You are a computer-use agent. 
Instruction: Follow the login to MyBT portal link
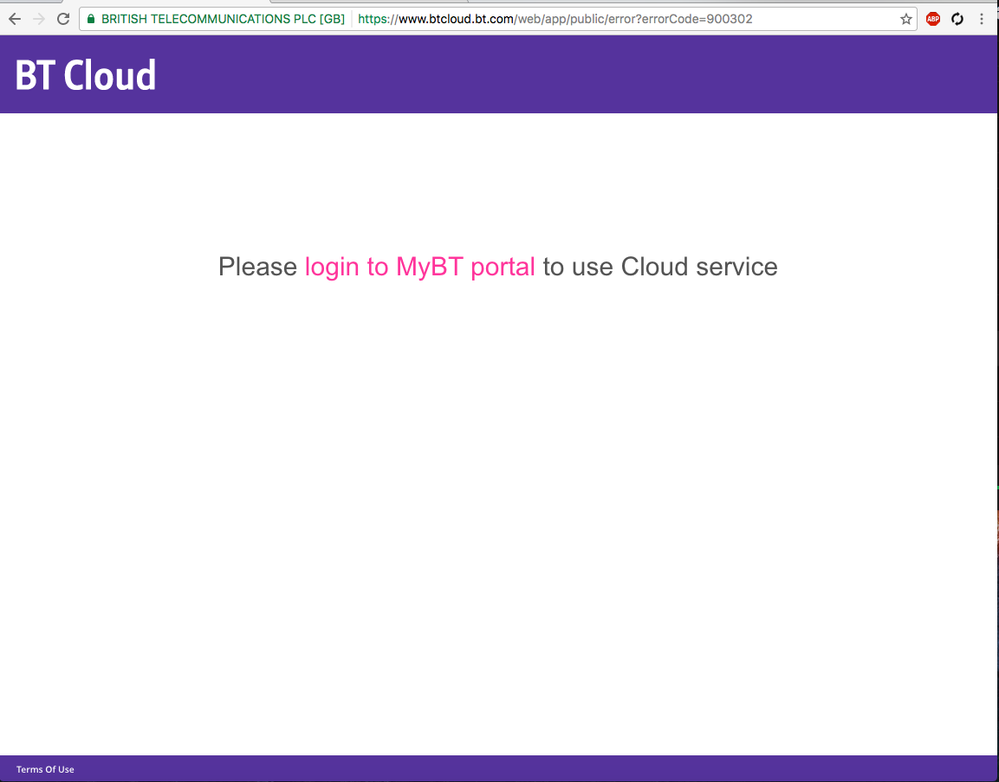point(420,266)
